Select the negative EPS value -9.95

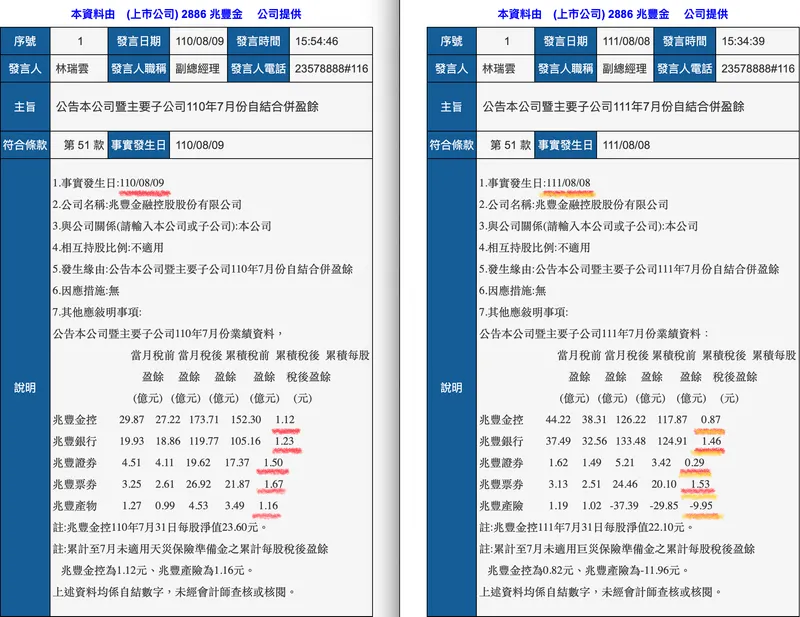701,506
